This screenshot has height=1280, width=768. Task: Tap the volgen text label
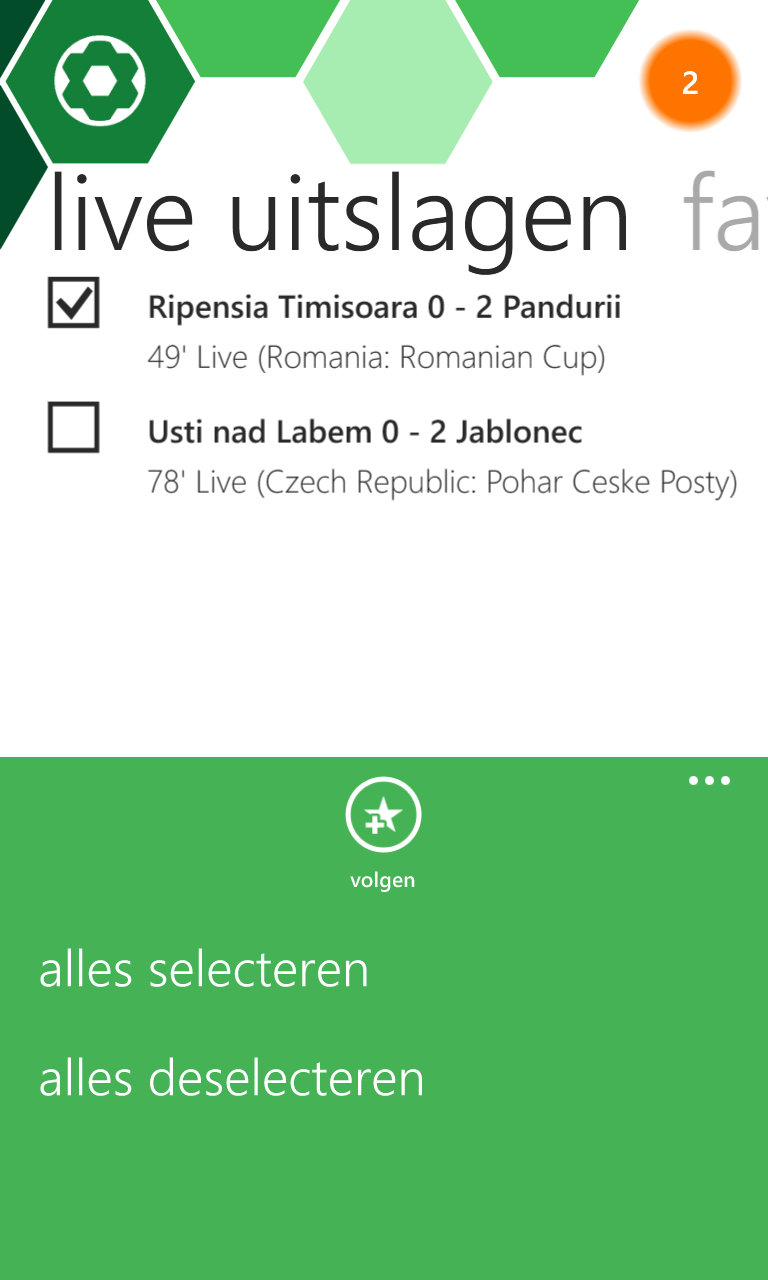382,881
